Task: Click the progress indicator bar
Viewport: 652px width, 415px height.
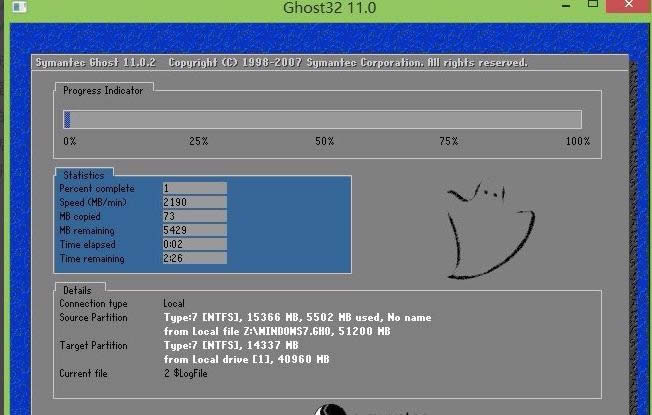Action: pyautogui.click(x=322, y=120)
